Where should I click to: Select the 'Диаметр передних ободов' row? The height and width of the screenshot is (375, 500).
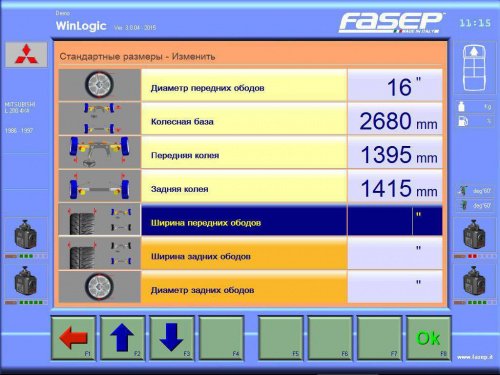(244, 85)
